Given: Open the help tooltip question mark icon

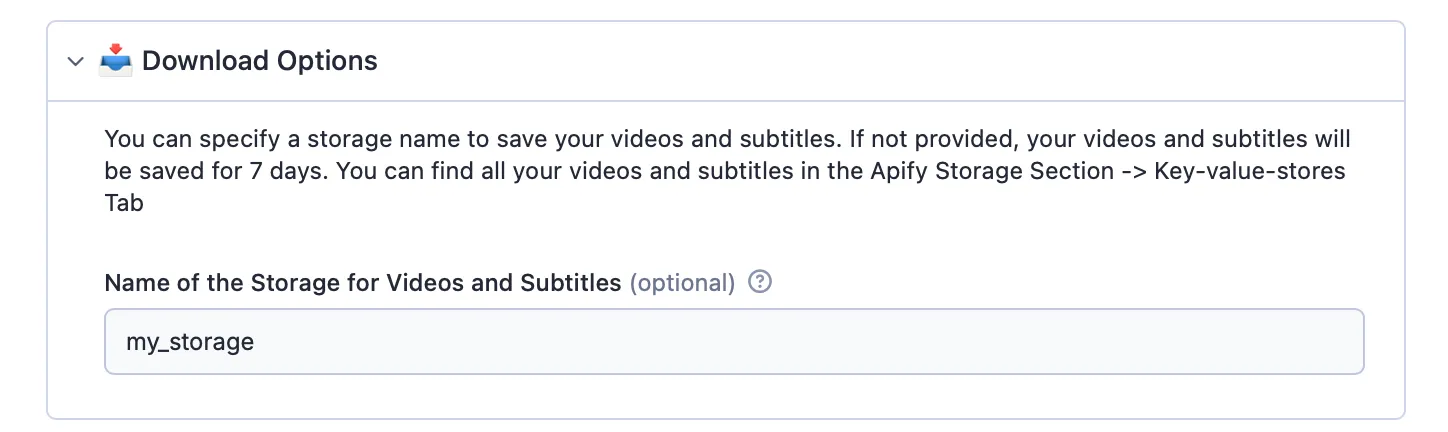Looking at the screenshot, I should click(x=760, y=282).
